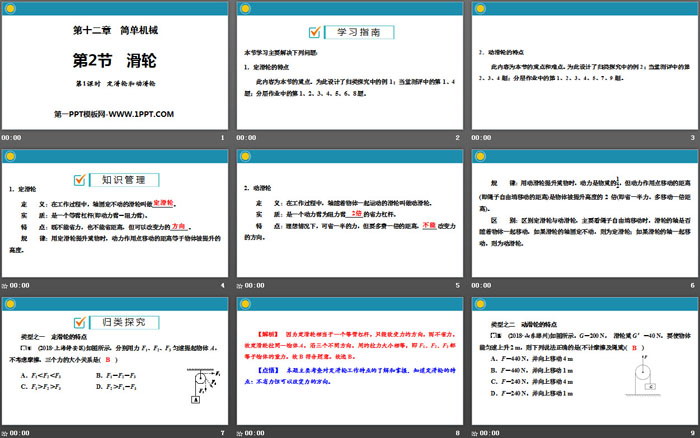Click slide number 9 label
This screenshot has height=438, width=700.
click(x=693, y=433)
